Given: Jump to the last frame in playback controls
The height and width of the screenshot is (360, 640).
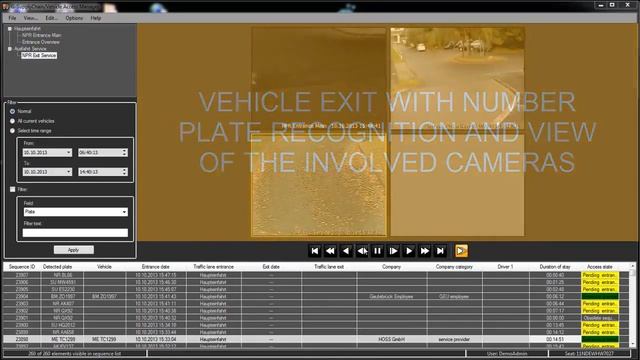Looking at the screenshot, I should [440, 251].
